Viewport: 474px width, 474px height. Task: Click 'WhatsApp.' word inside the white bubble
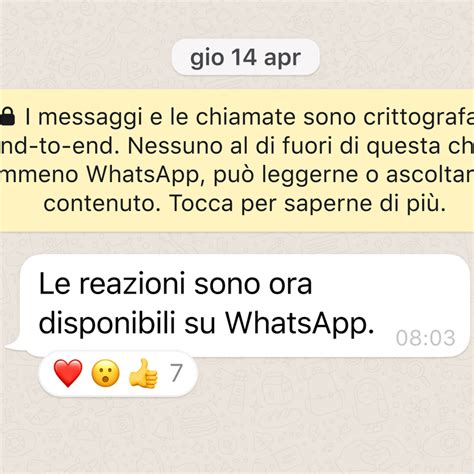point(300,323)
